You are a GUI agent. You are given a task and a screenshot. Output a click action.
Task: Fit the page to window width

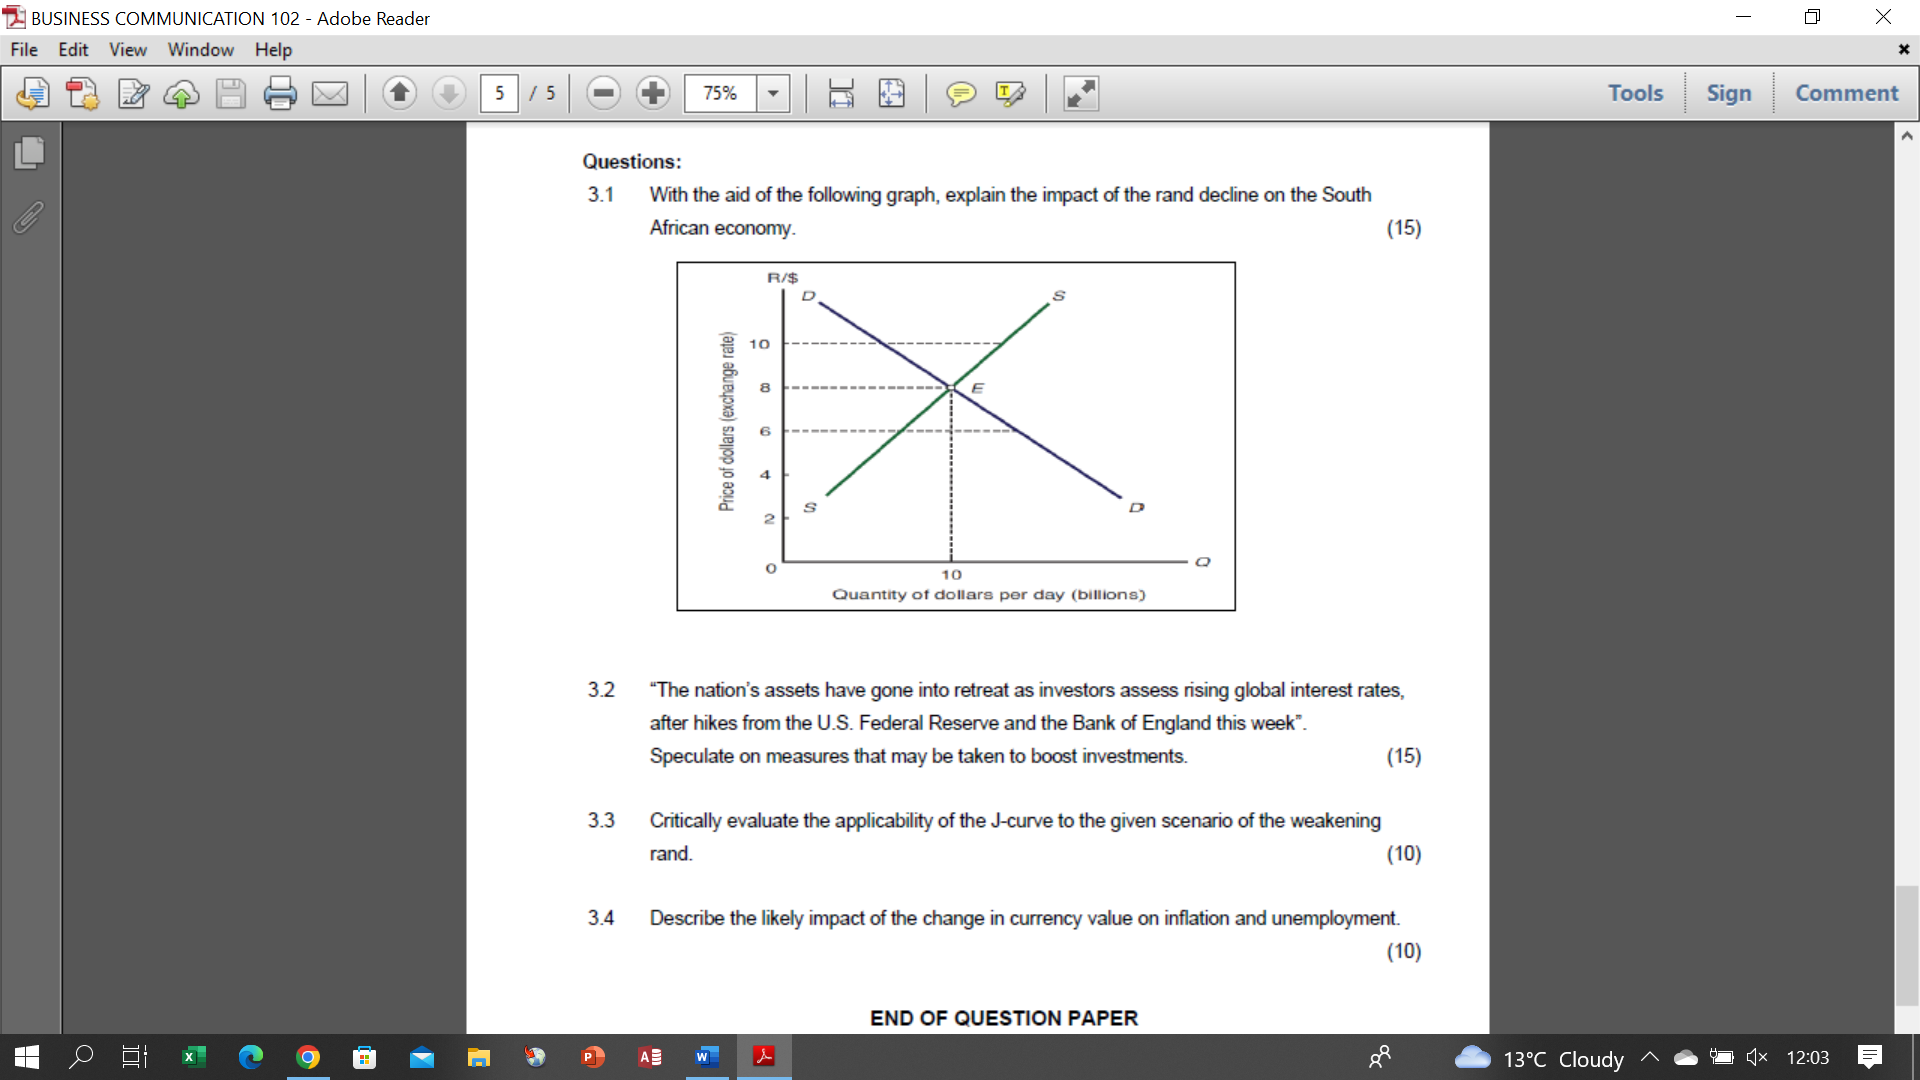(x=841, y=93)
